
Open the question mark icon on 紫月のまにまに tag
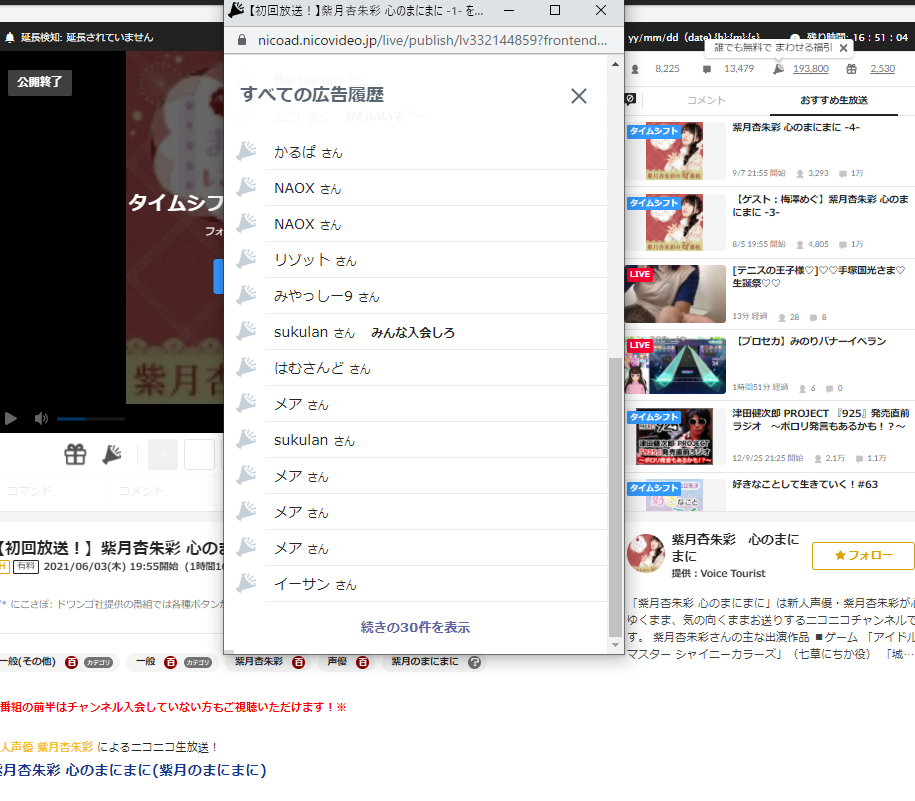tap(474, 662)
